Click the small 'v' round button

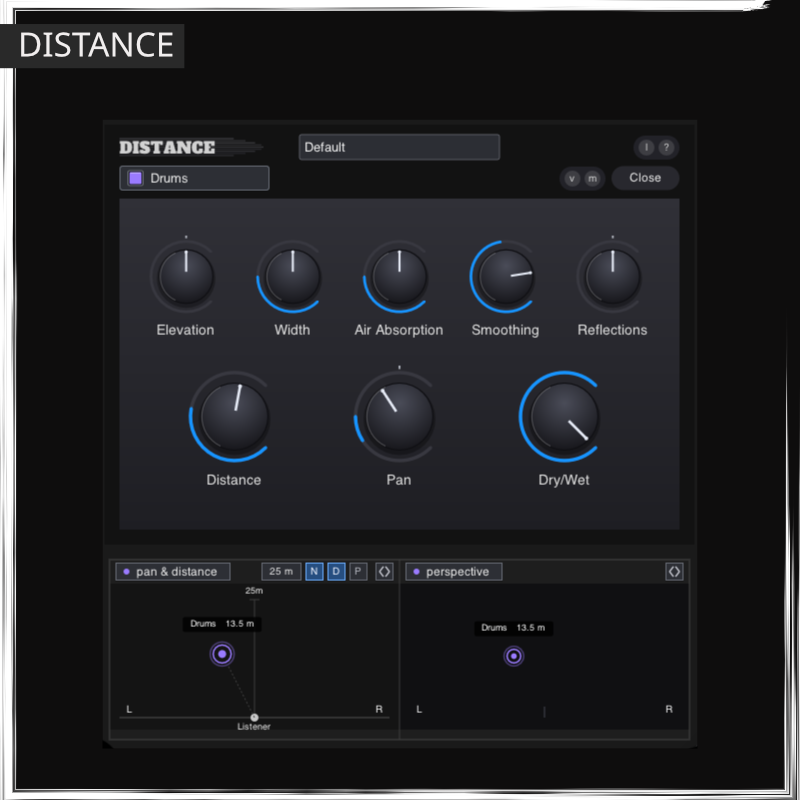(x=572, y=179)
